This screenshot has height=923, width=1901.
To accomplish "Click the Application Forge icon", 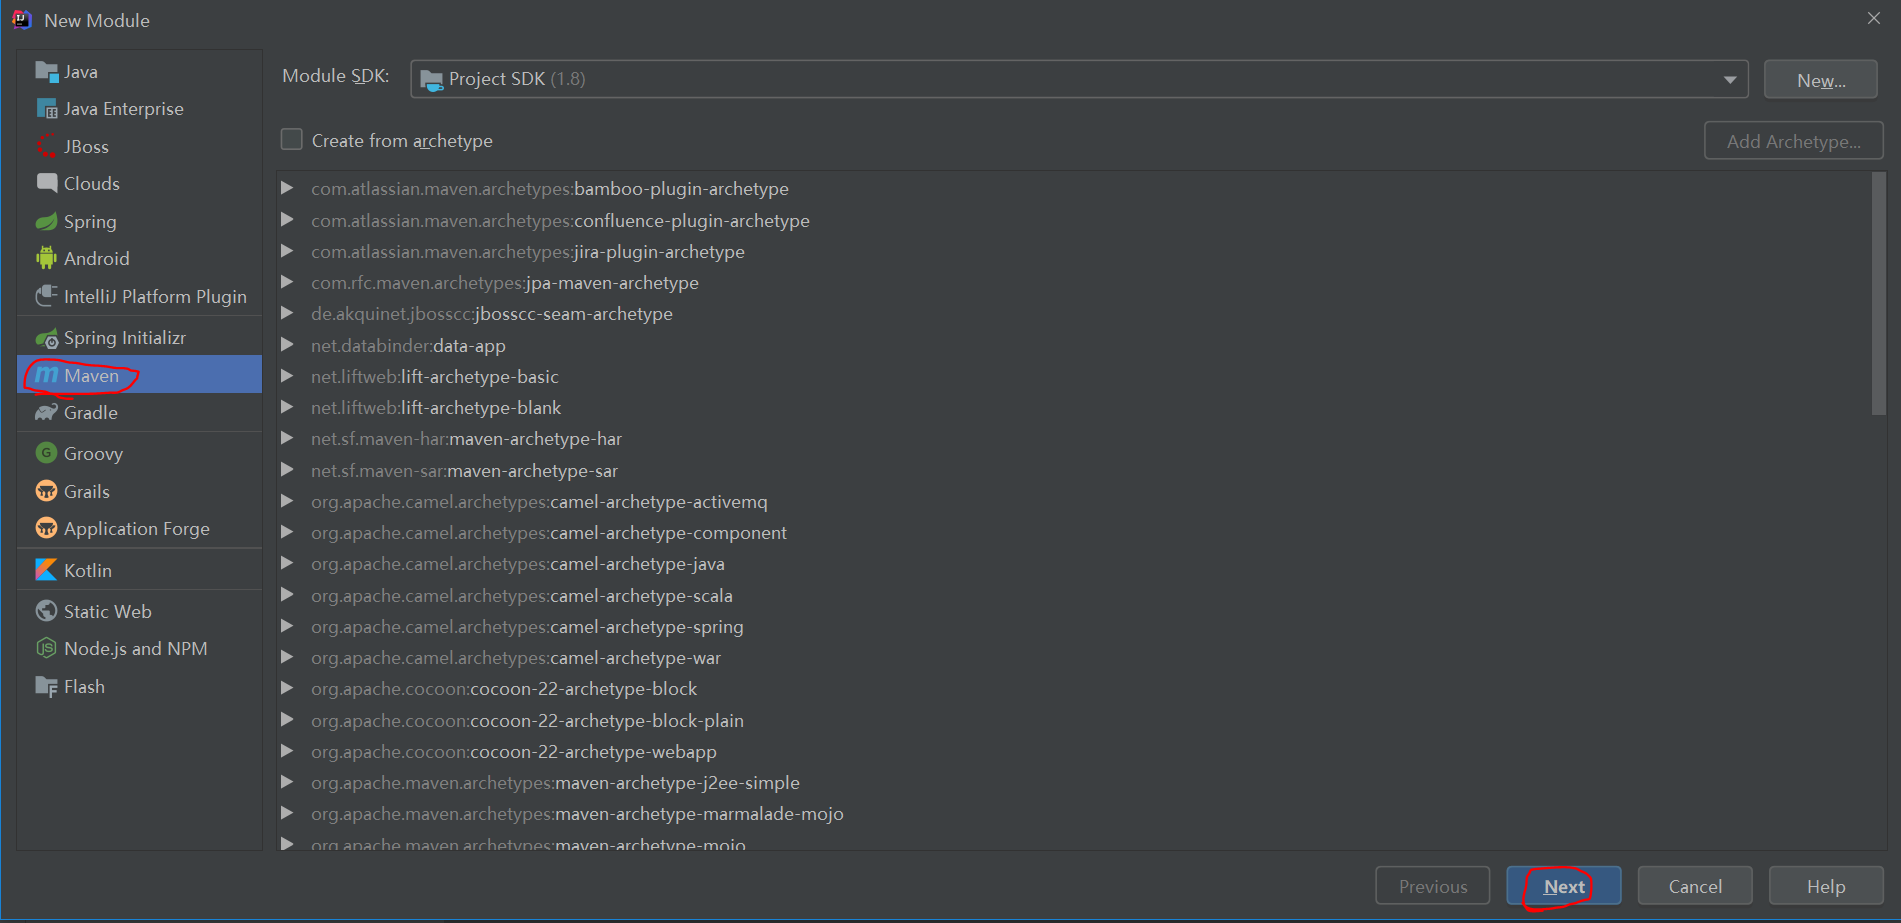I will 46,528.
